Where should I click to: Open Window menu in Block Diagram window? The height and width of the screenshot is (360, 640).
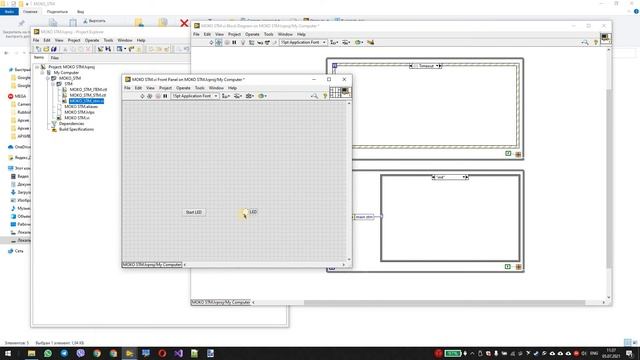(x=285, y=34)
